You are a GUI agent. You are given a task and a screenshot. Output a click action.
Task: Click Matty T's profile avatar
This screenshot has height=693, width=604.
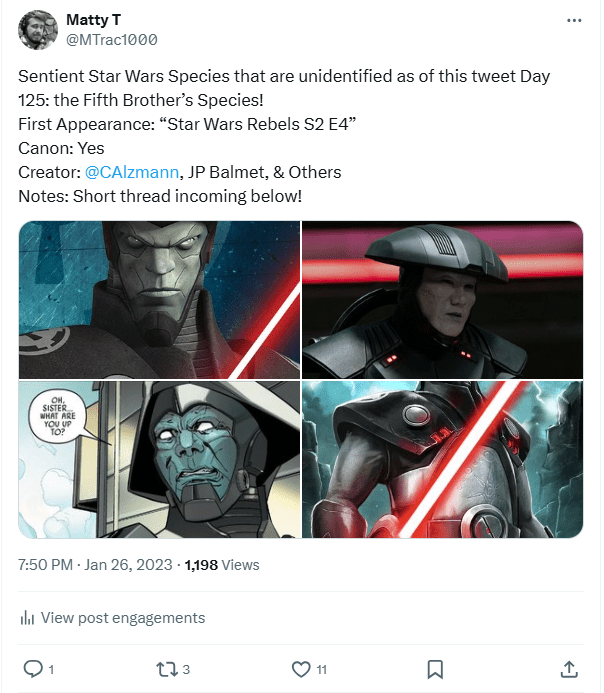(x=37, y=29)
